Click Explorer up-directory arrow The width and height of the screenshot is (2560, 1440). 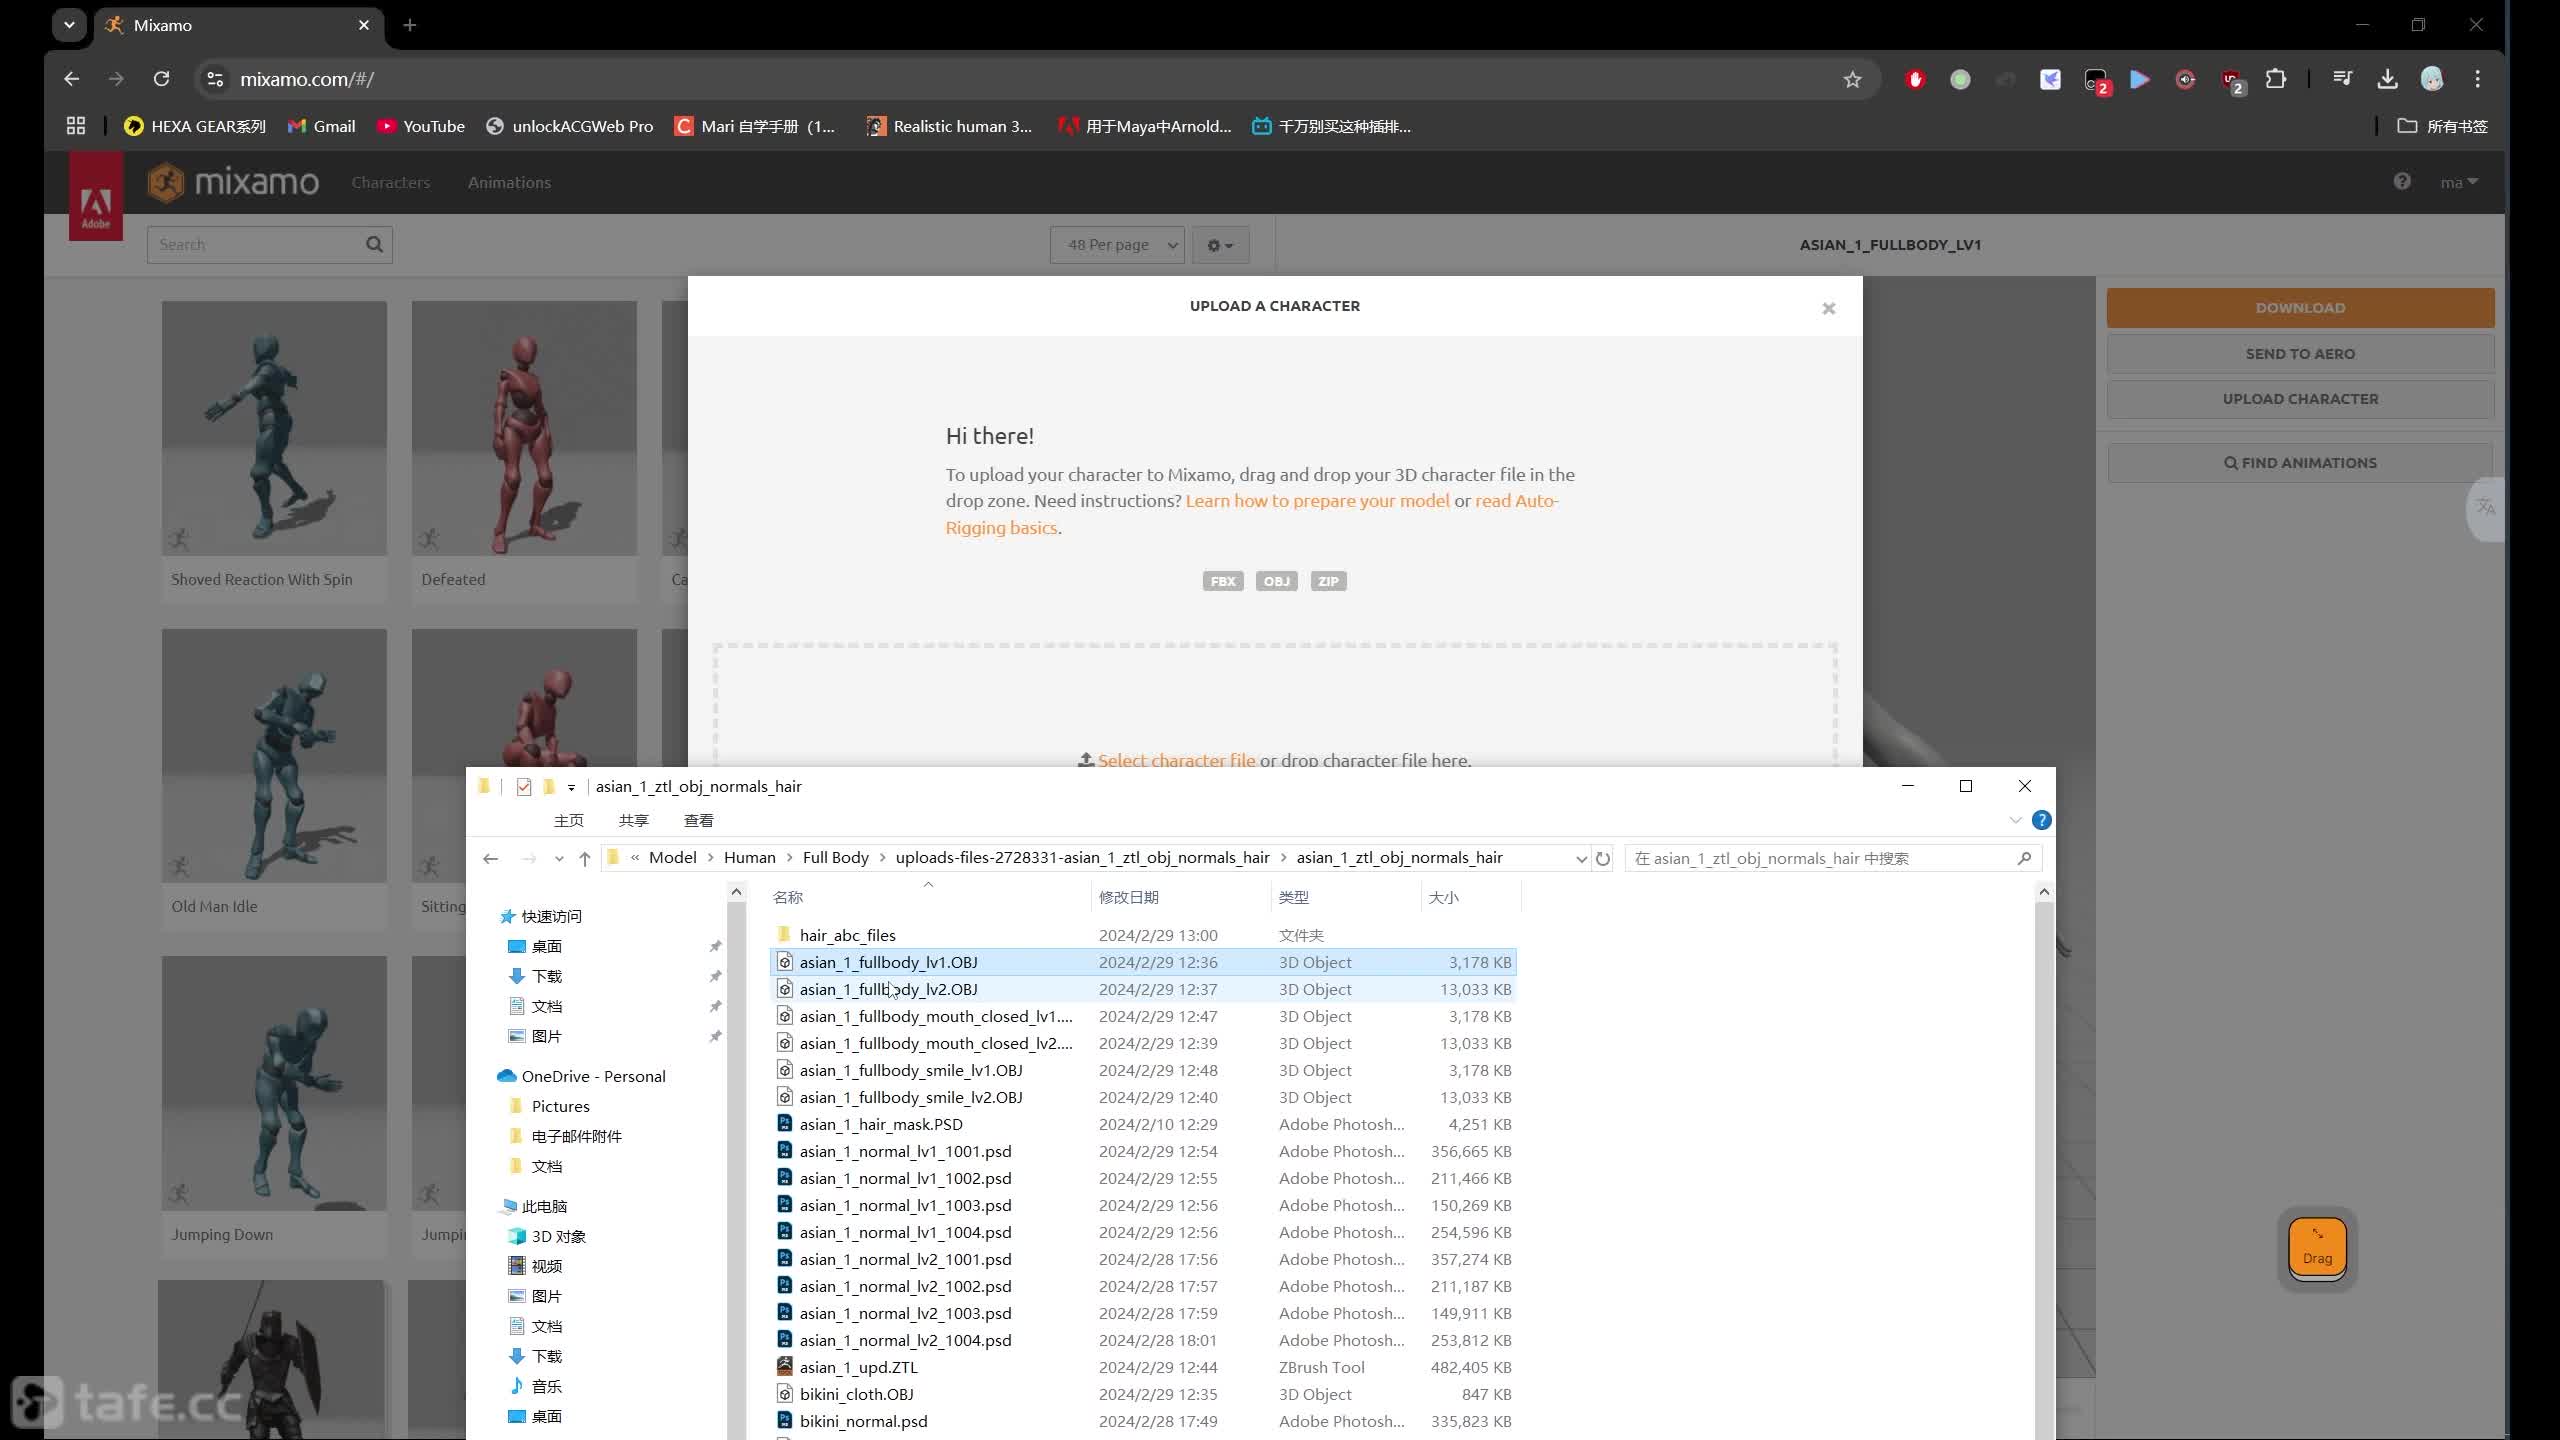(585, 858)
